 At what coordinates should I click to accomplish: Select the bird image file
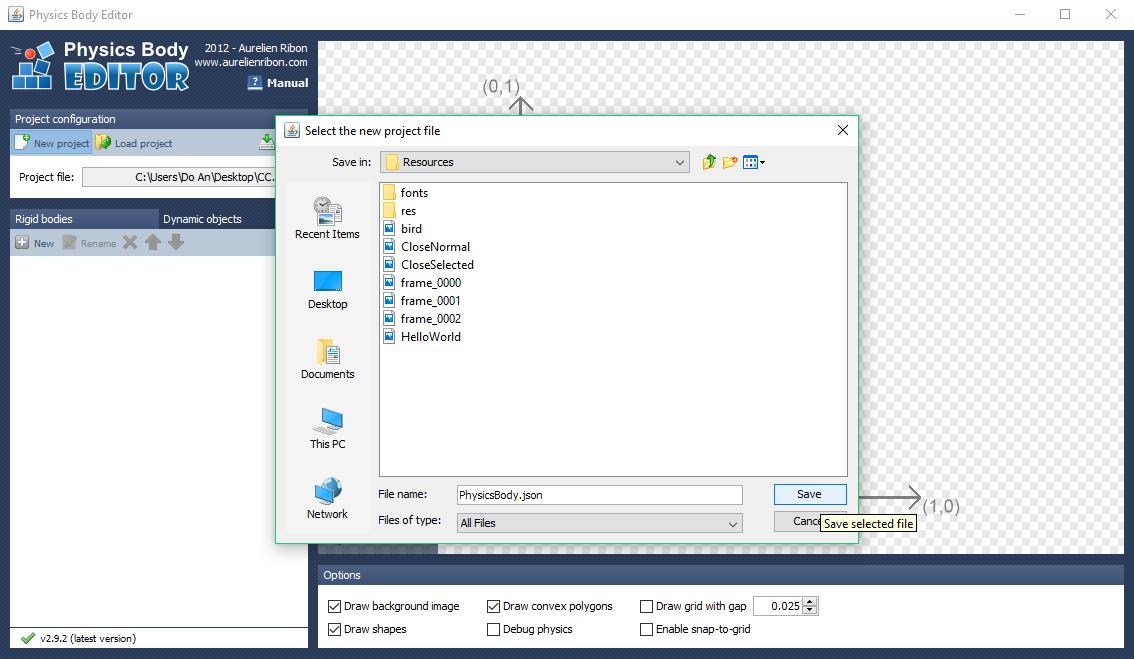coord(403,229)
